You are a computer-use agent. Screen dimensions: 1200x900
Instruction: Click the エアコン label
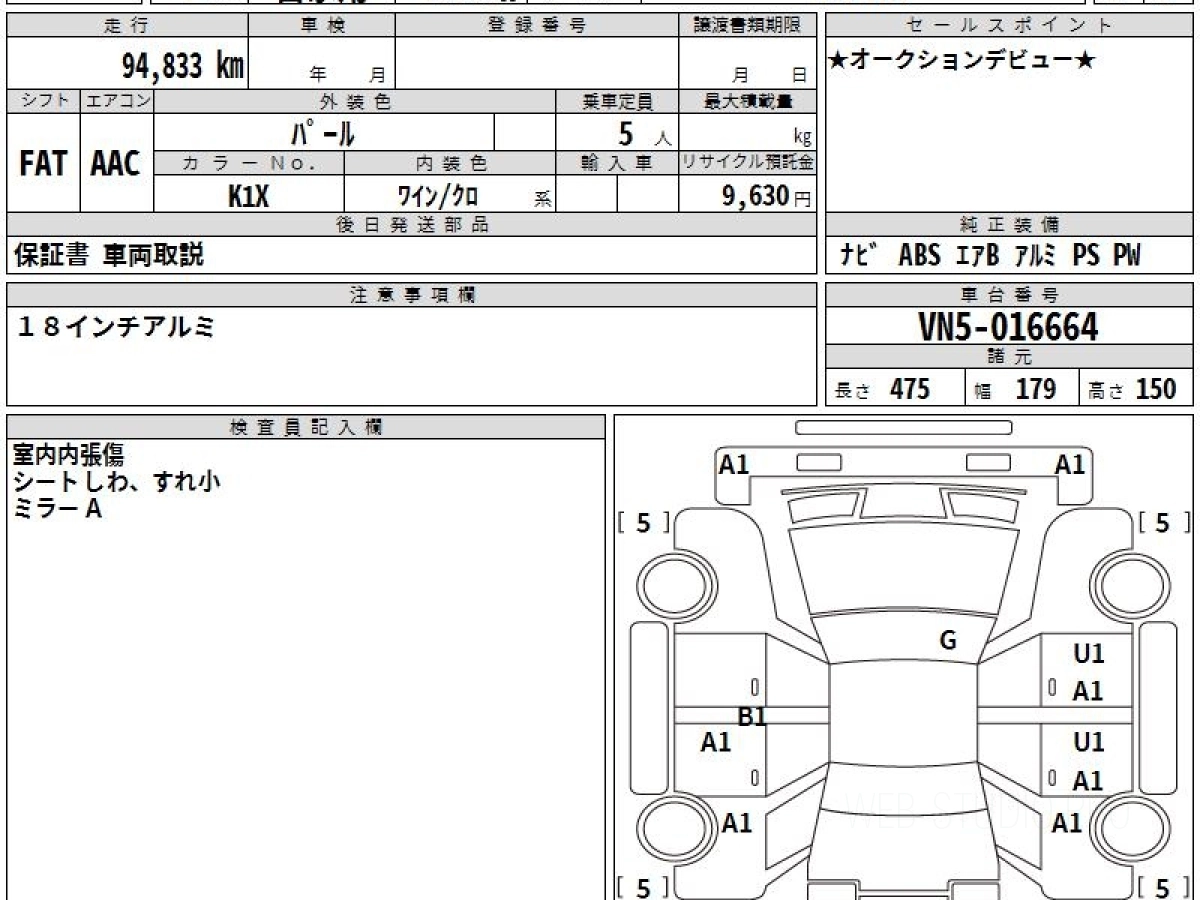[x=117, y=101]
